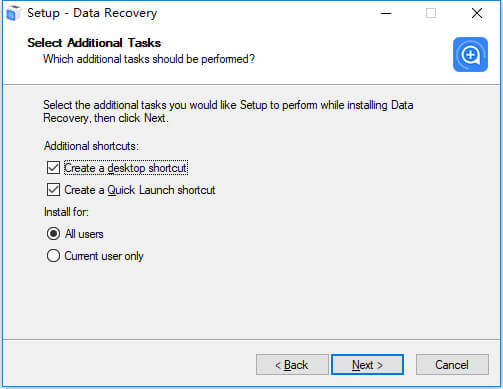Uncheck the desktop shortcut checkbox
Image resolution: width=503 pixels, height=389 pixels.
click(53, 168)
